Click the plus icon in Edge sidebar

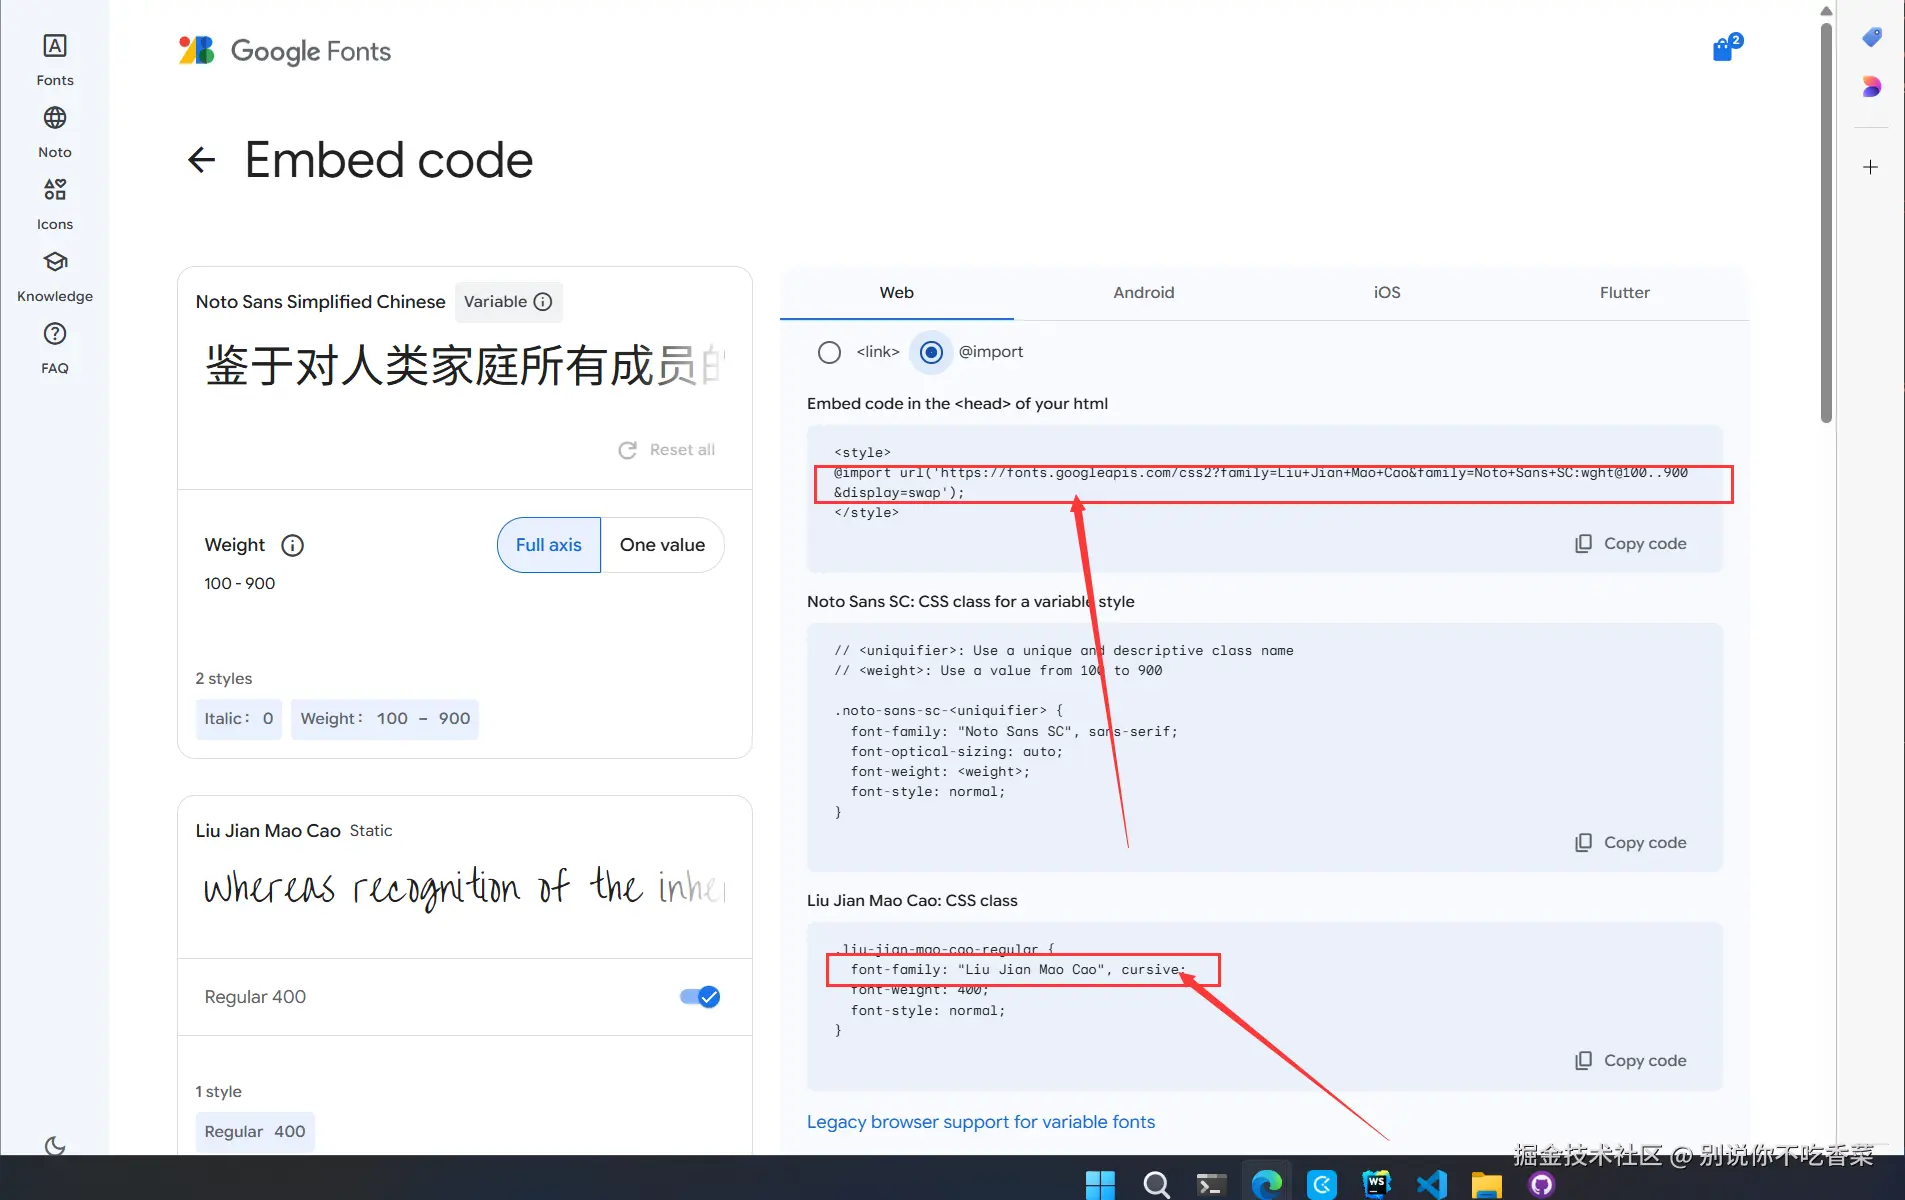tap(1871, 167)
